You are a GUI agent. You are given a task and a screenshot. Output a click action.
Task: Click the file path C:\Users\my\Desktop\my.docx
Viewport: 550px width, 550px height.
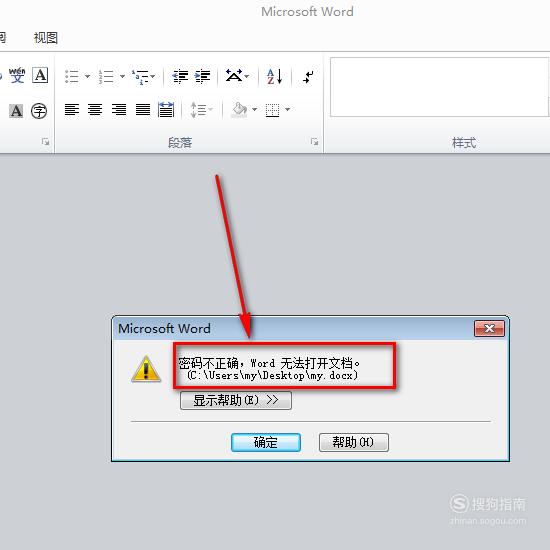272,375
